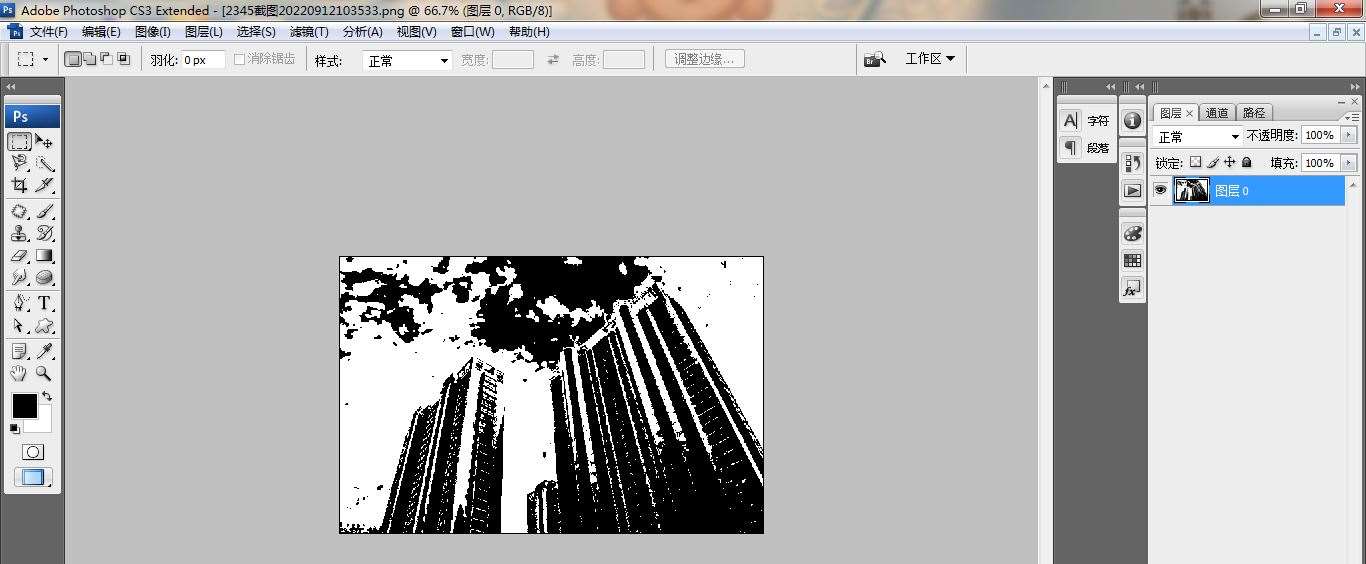Click the black foreground color swatch

point(24,405)
